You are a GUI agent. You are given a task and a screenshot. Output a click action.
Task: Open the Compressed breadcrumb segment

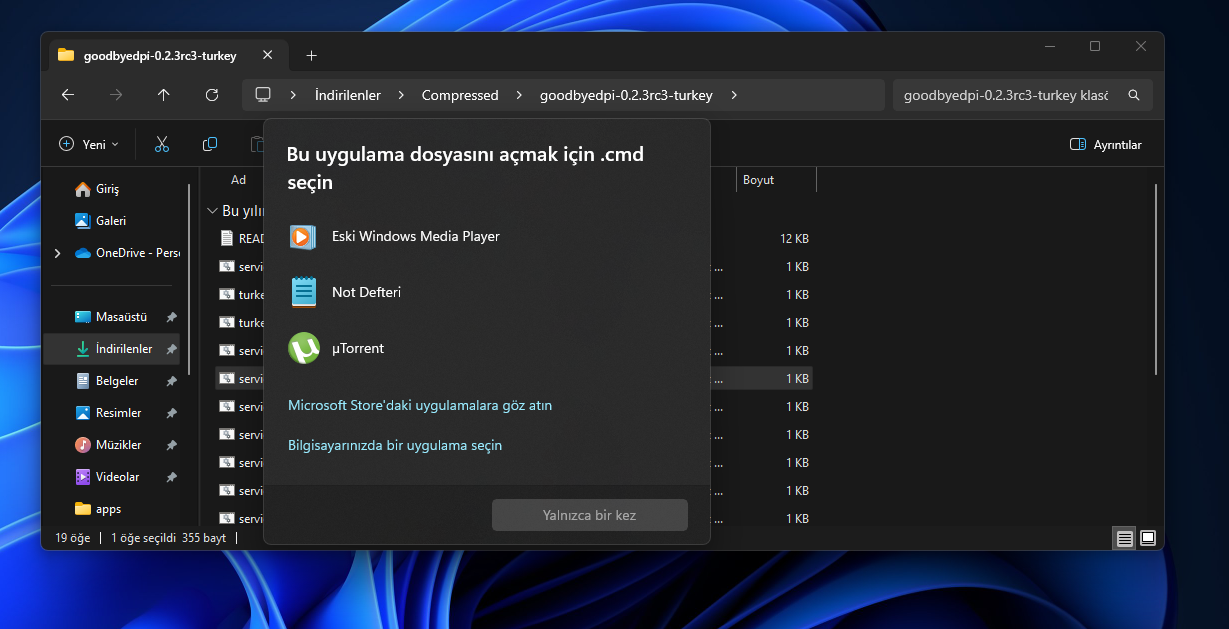(460, 95)
